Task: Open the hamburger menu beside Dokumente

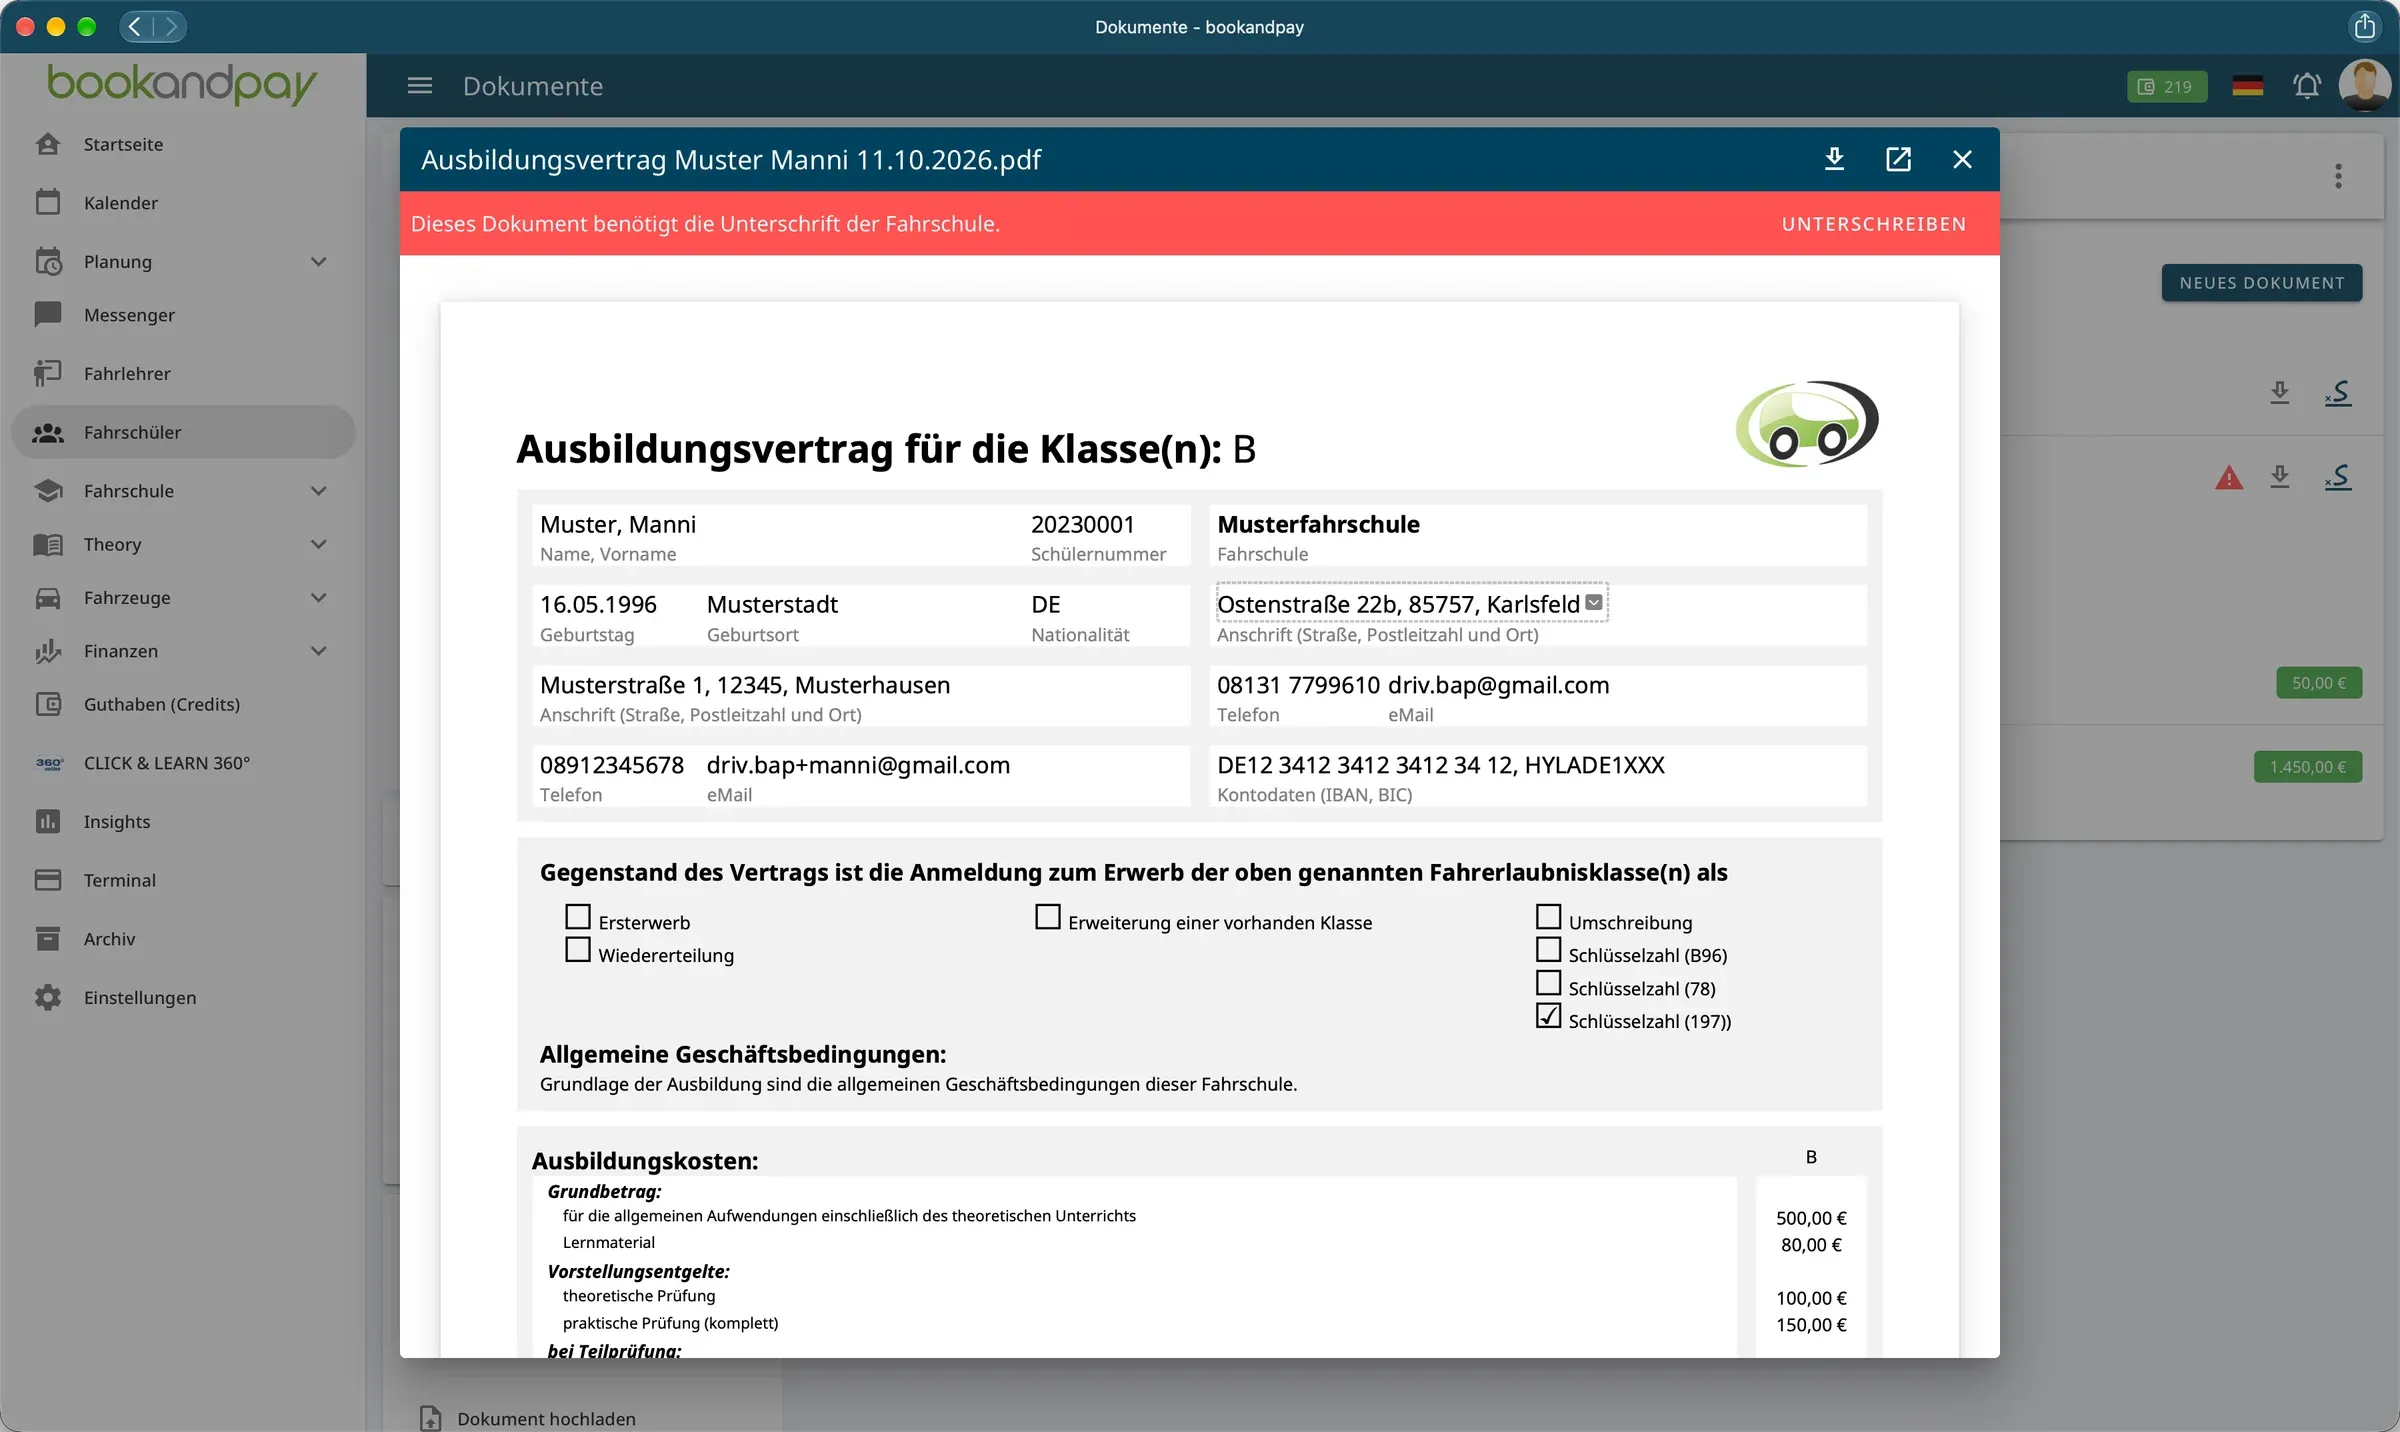Action: click(420, 86)
